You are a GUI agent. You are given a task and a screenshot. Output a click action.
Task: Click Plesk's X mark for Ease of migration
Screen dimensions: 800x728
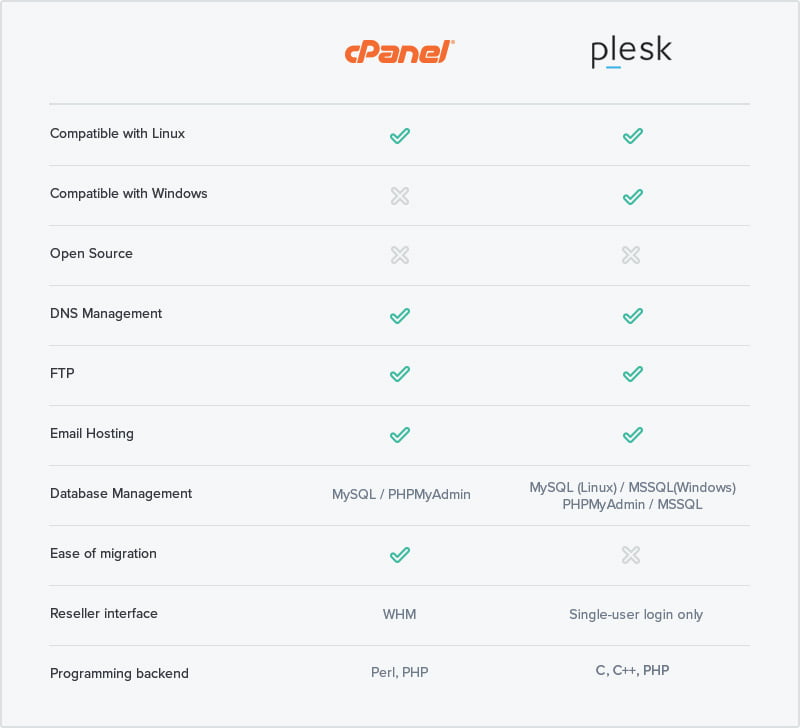coord(631,555)
